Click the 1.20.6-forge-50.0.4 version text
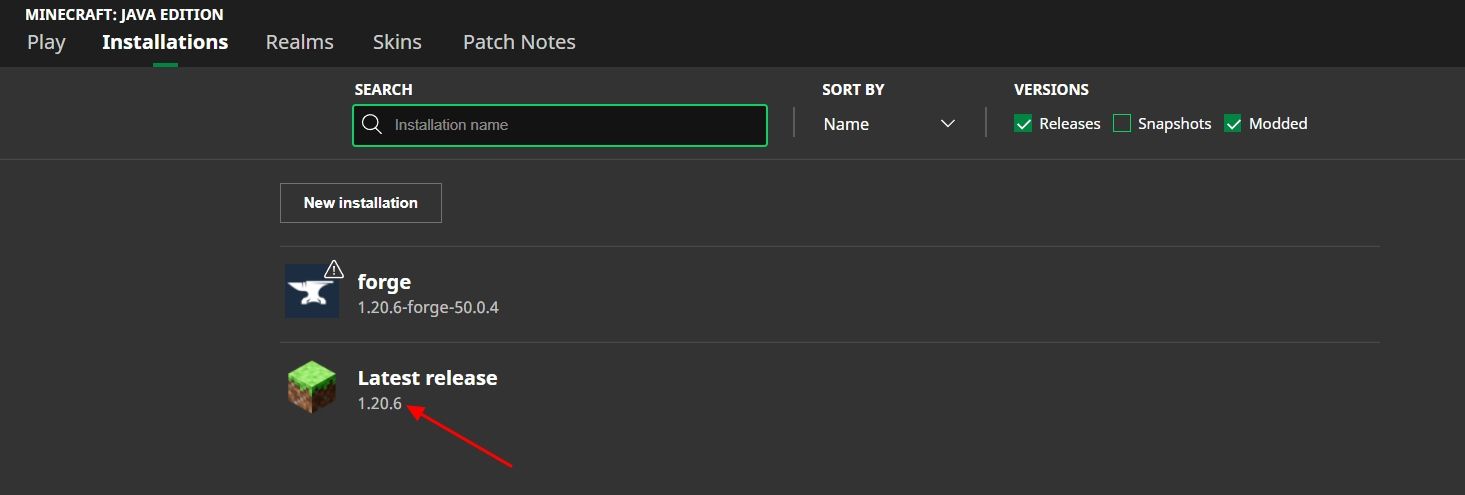The height and width of the screenshot is (495, 1465). [428, 308]
